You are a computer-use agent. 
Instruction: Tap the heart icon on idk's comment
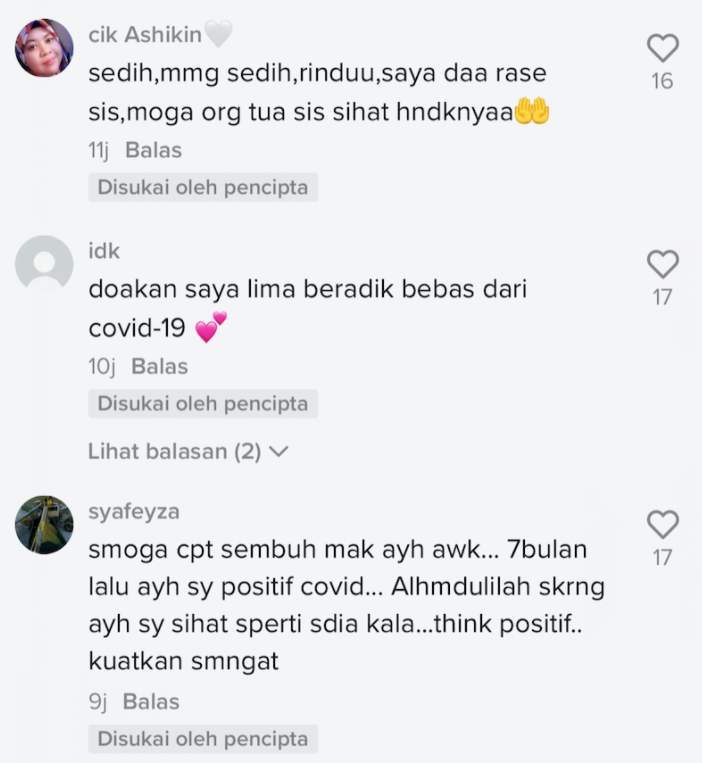pyautogui.click(x=663, y=264)
